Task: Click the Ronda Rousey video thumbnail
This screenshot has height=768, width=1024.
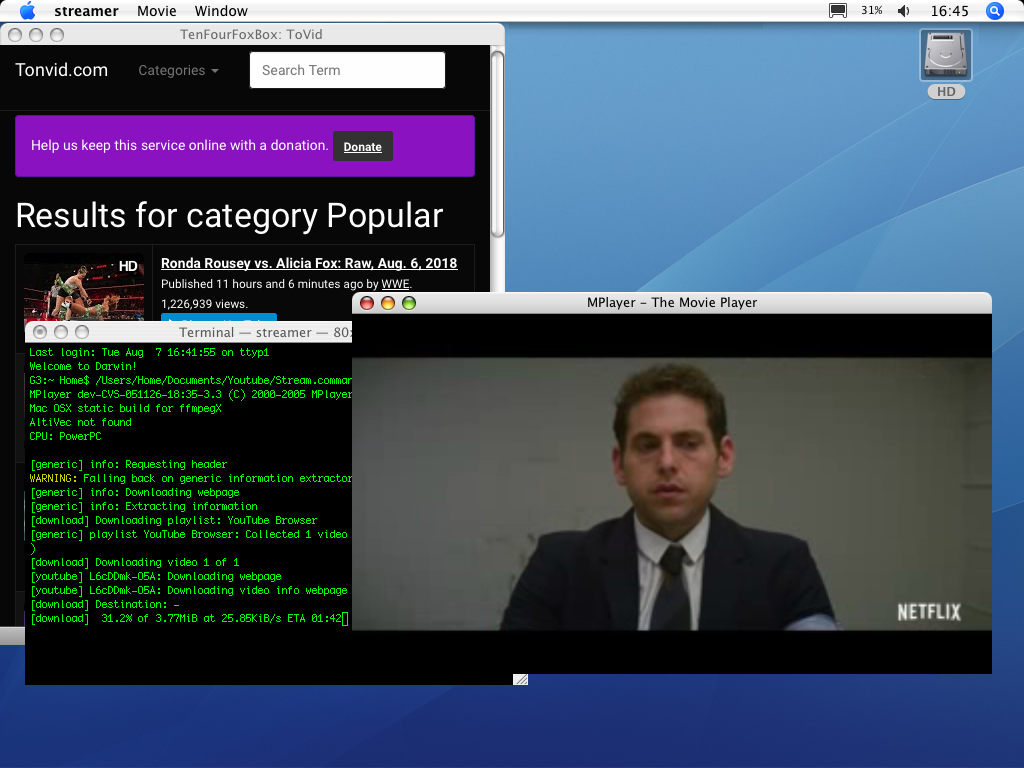Action: tap(84, 287)
